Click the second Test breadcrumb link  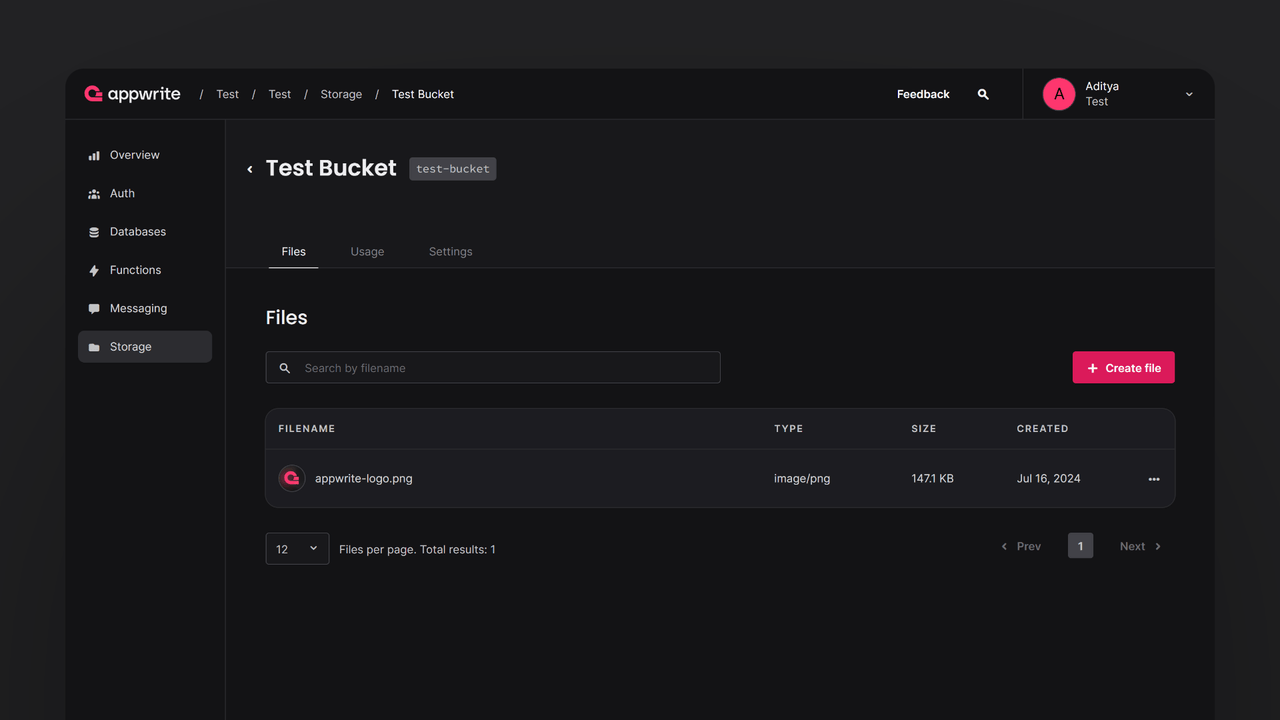280,94
